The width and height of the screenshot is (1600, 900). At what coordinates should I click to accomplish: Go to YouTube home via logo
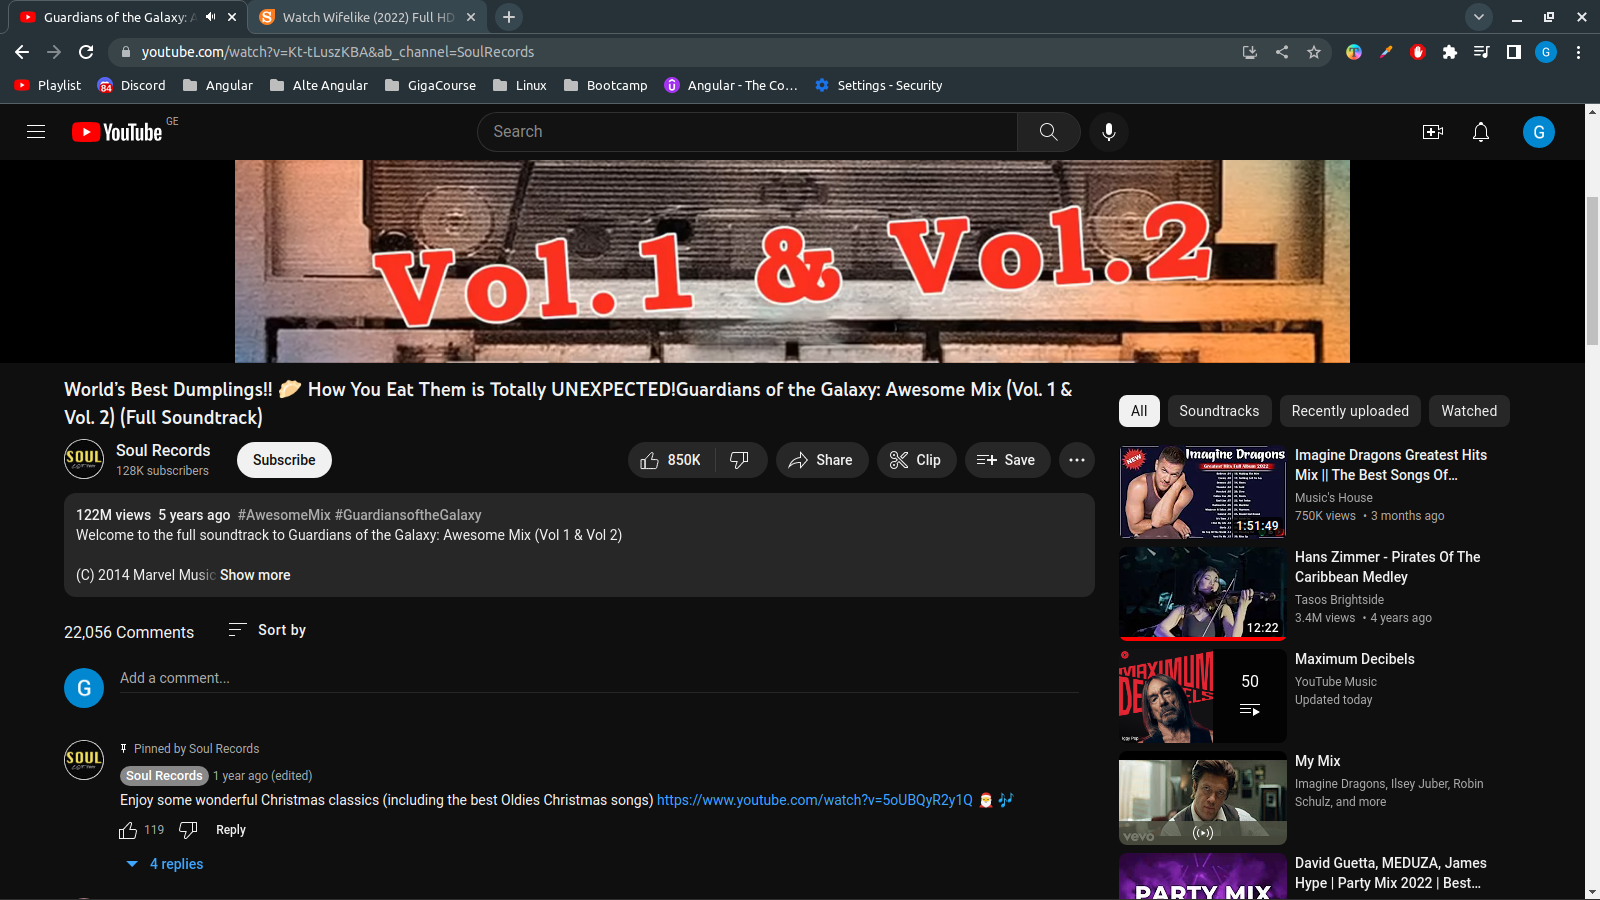(117, 132)
